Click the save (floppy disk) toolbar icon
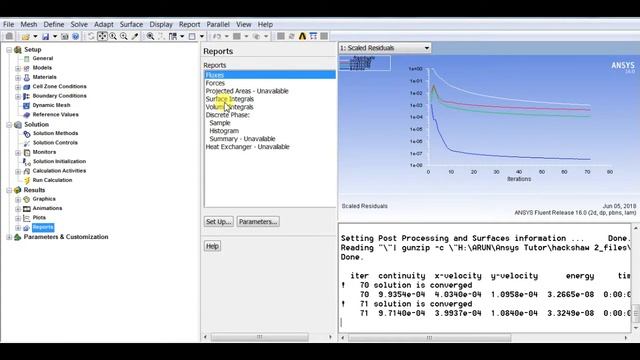The image size is (640, 360). (45, 37)
